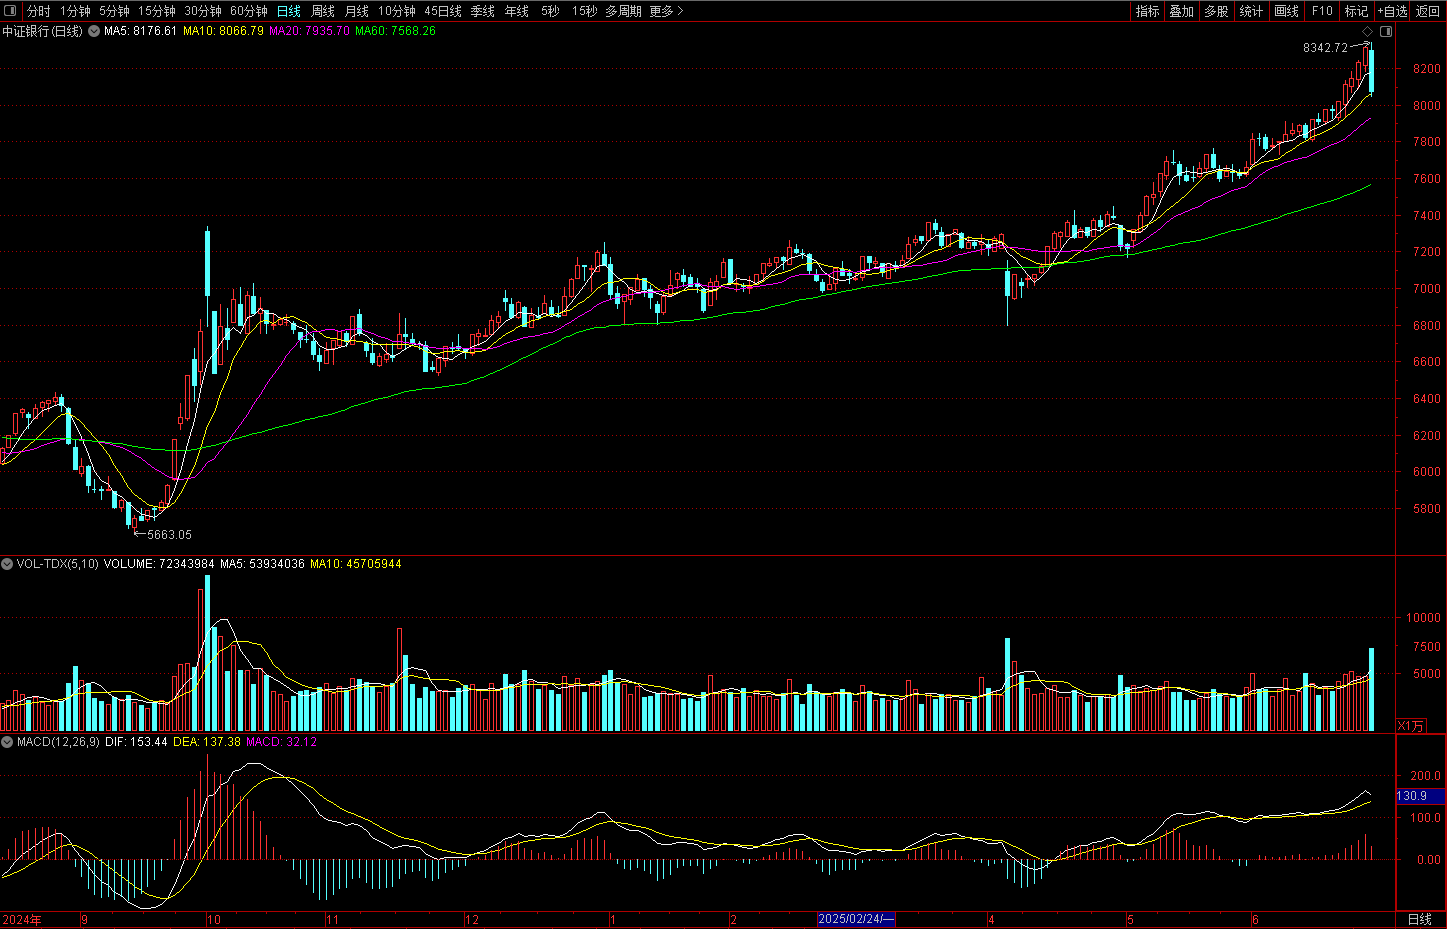Screen dimensions: 1447x929
Task: Click the diamond icon above the chart
Action: pyautogui.click(x=1369, y=32)
